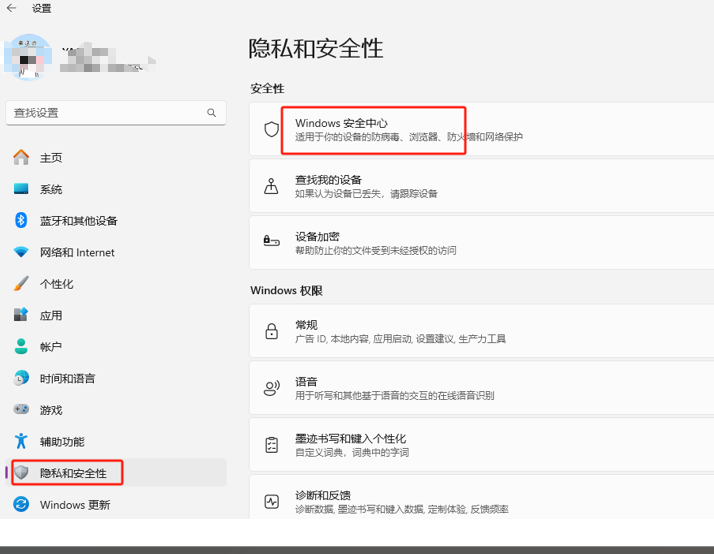The image size is (714, 554).
Task: Click the Bluetooth icon in sidebar
Action: click(x=21, y=220)
